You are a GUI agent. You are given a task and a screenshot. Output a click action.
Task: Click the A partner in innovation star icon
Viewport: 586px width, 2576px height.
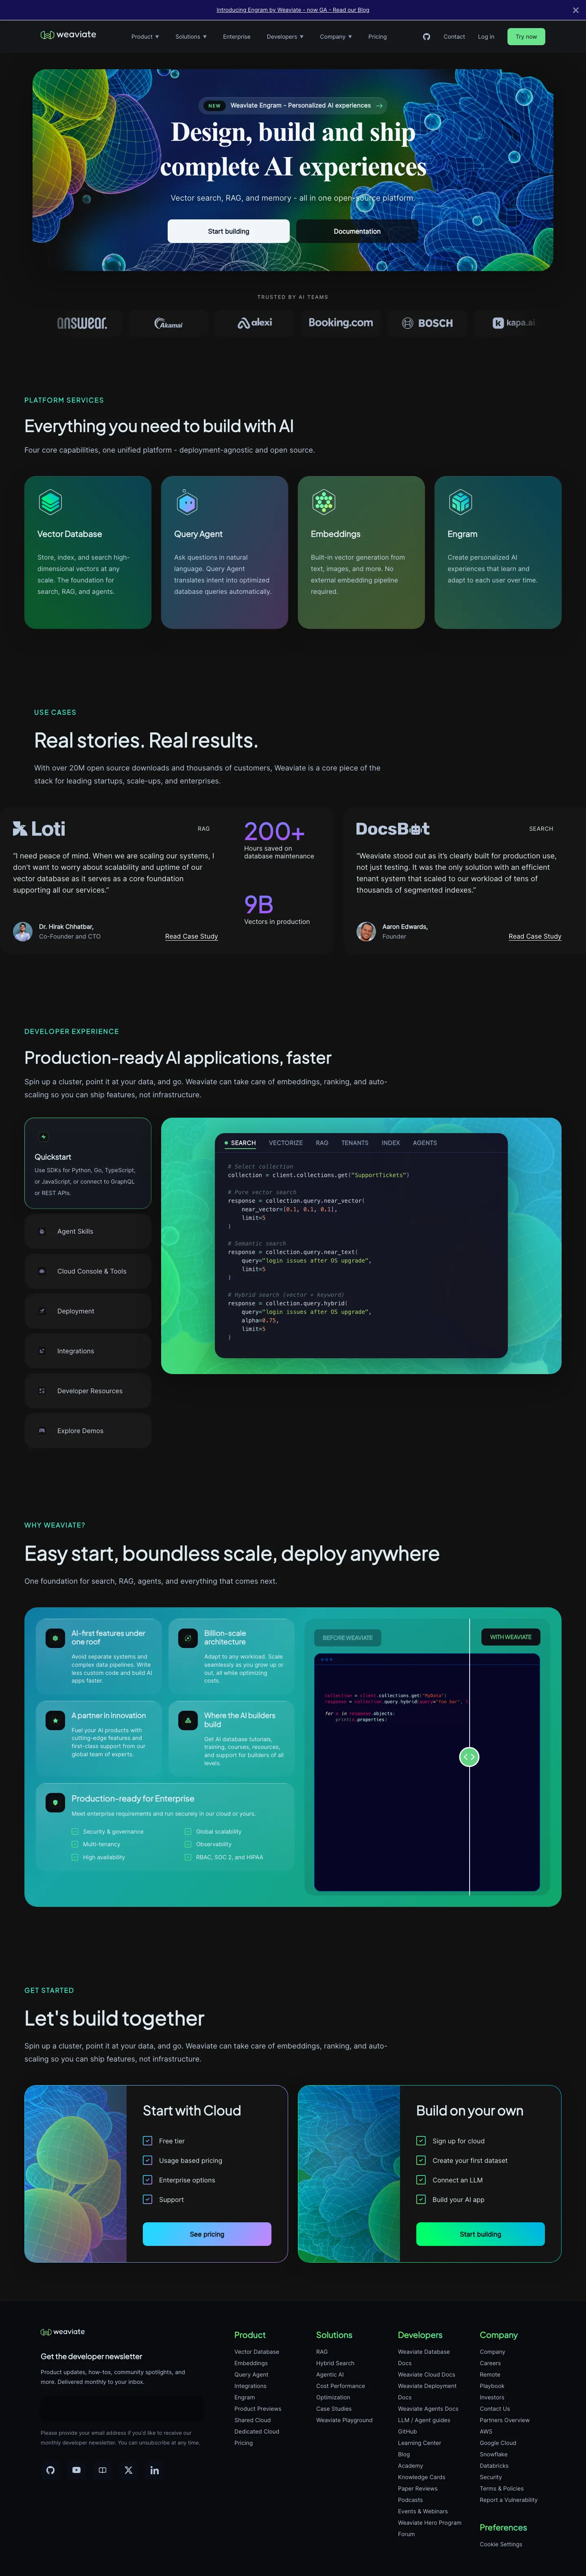click(55, 1720)
